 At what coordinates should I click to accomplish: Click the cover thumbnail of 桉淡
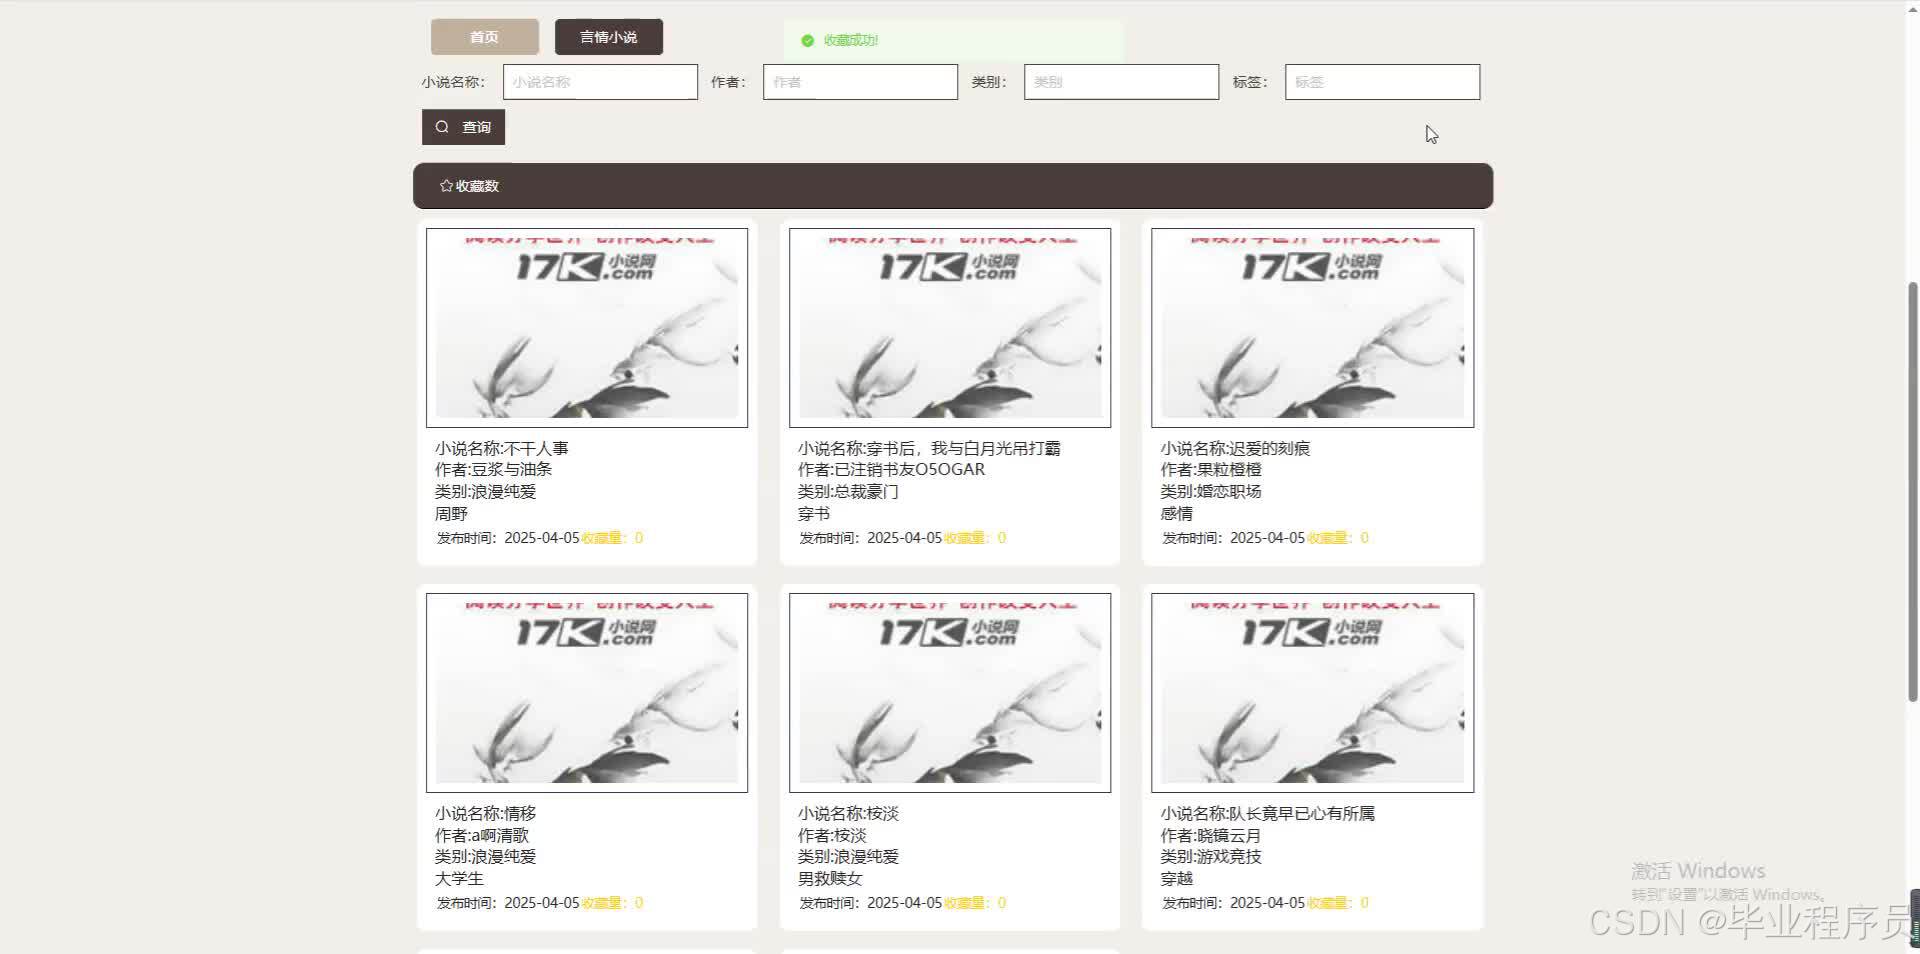click(x=948, y=692)
